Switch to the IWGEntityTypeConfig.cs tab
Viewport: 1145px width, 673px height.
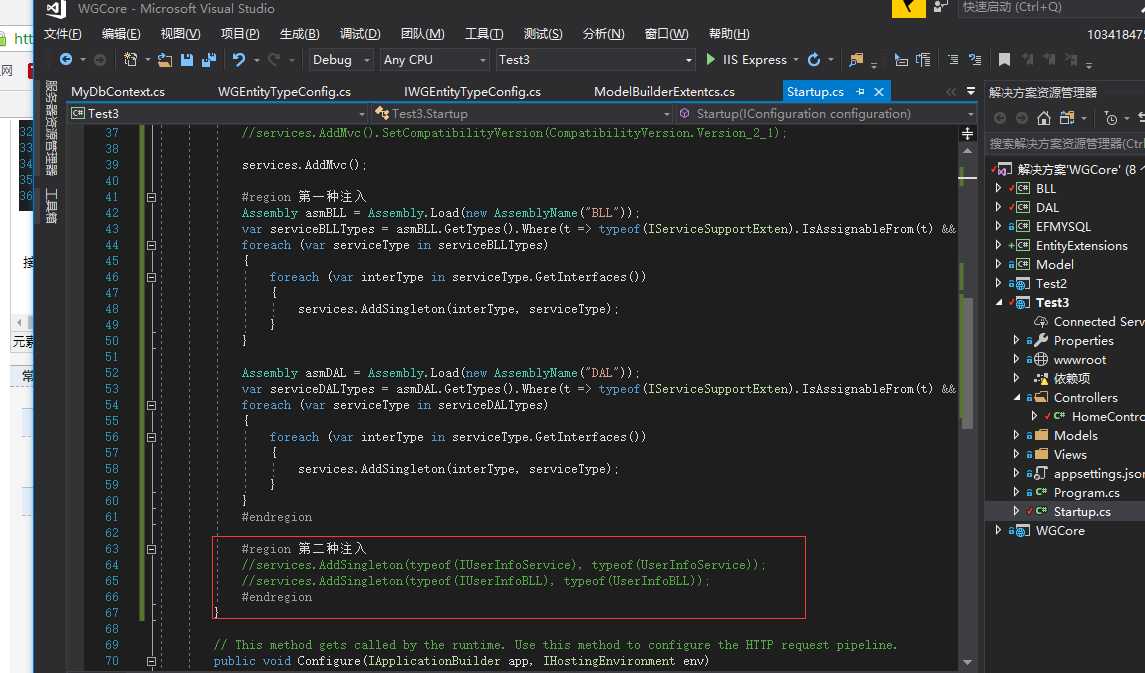[472, 92]
